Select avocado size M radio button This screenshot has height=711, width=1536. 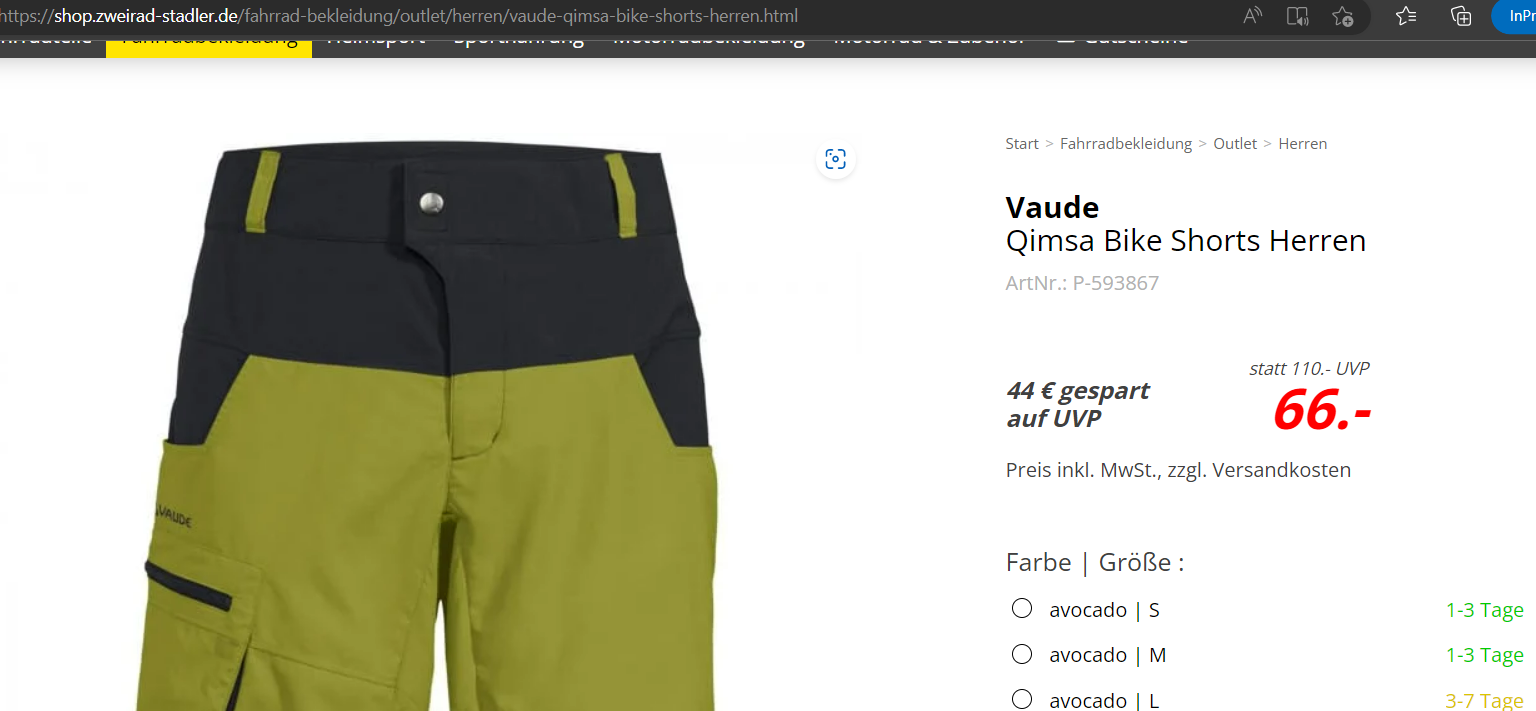pos(1022,654)
